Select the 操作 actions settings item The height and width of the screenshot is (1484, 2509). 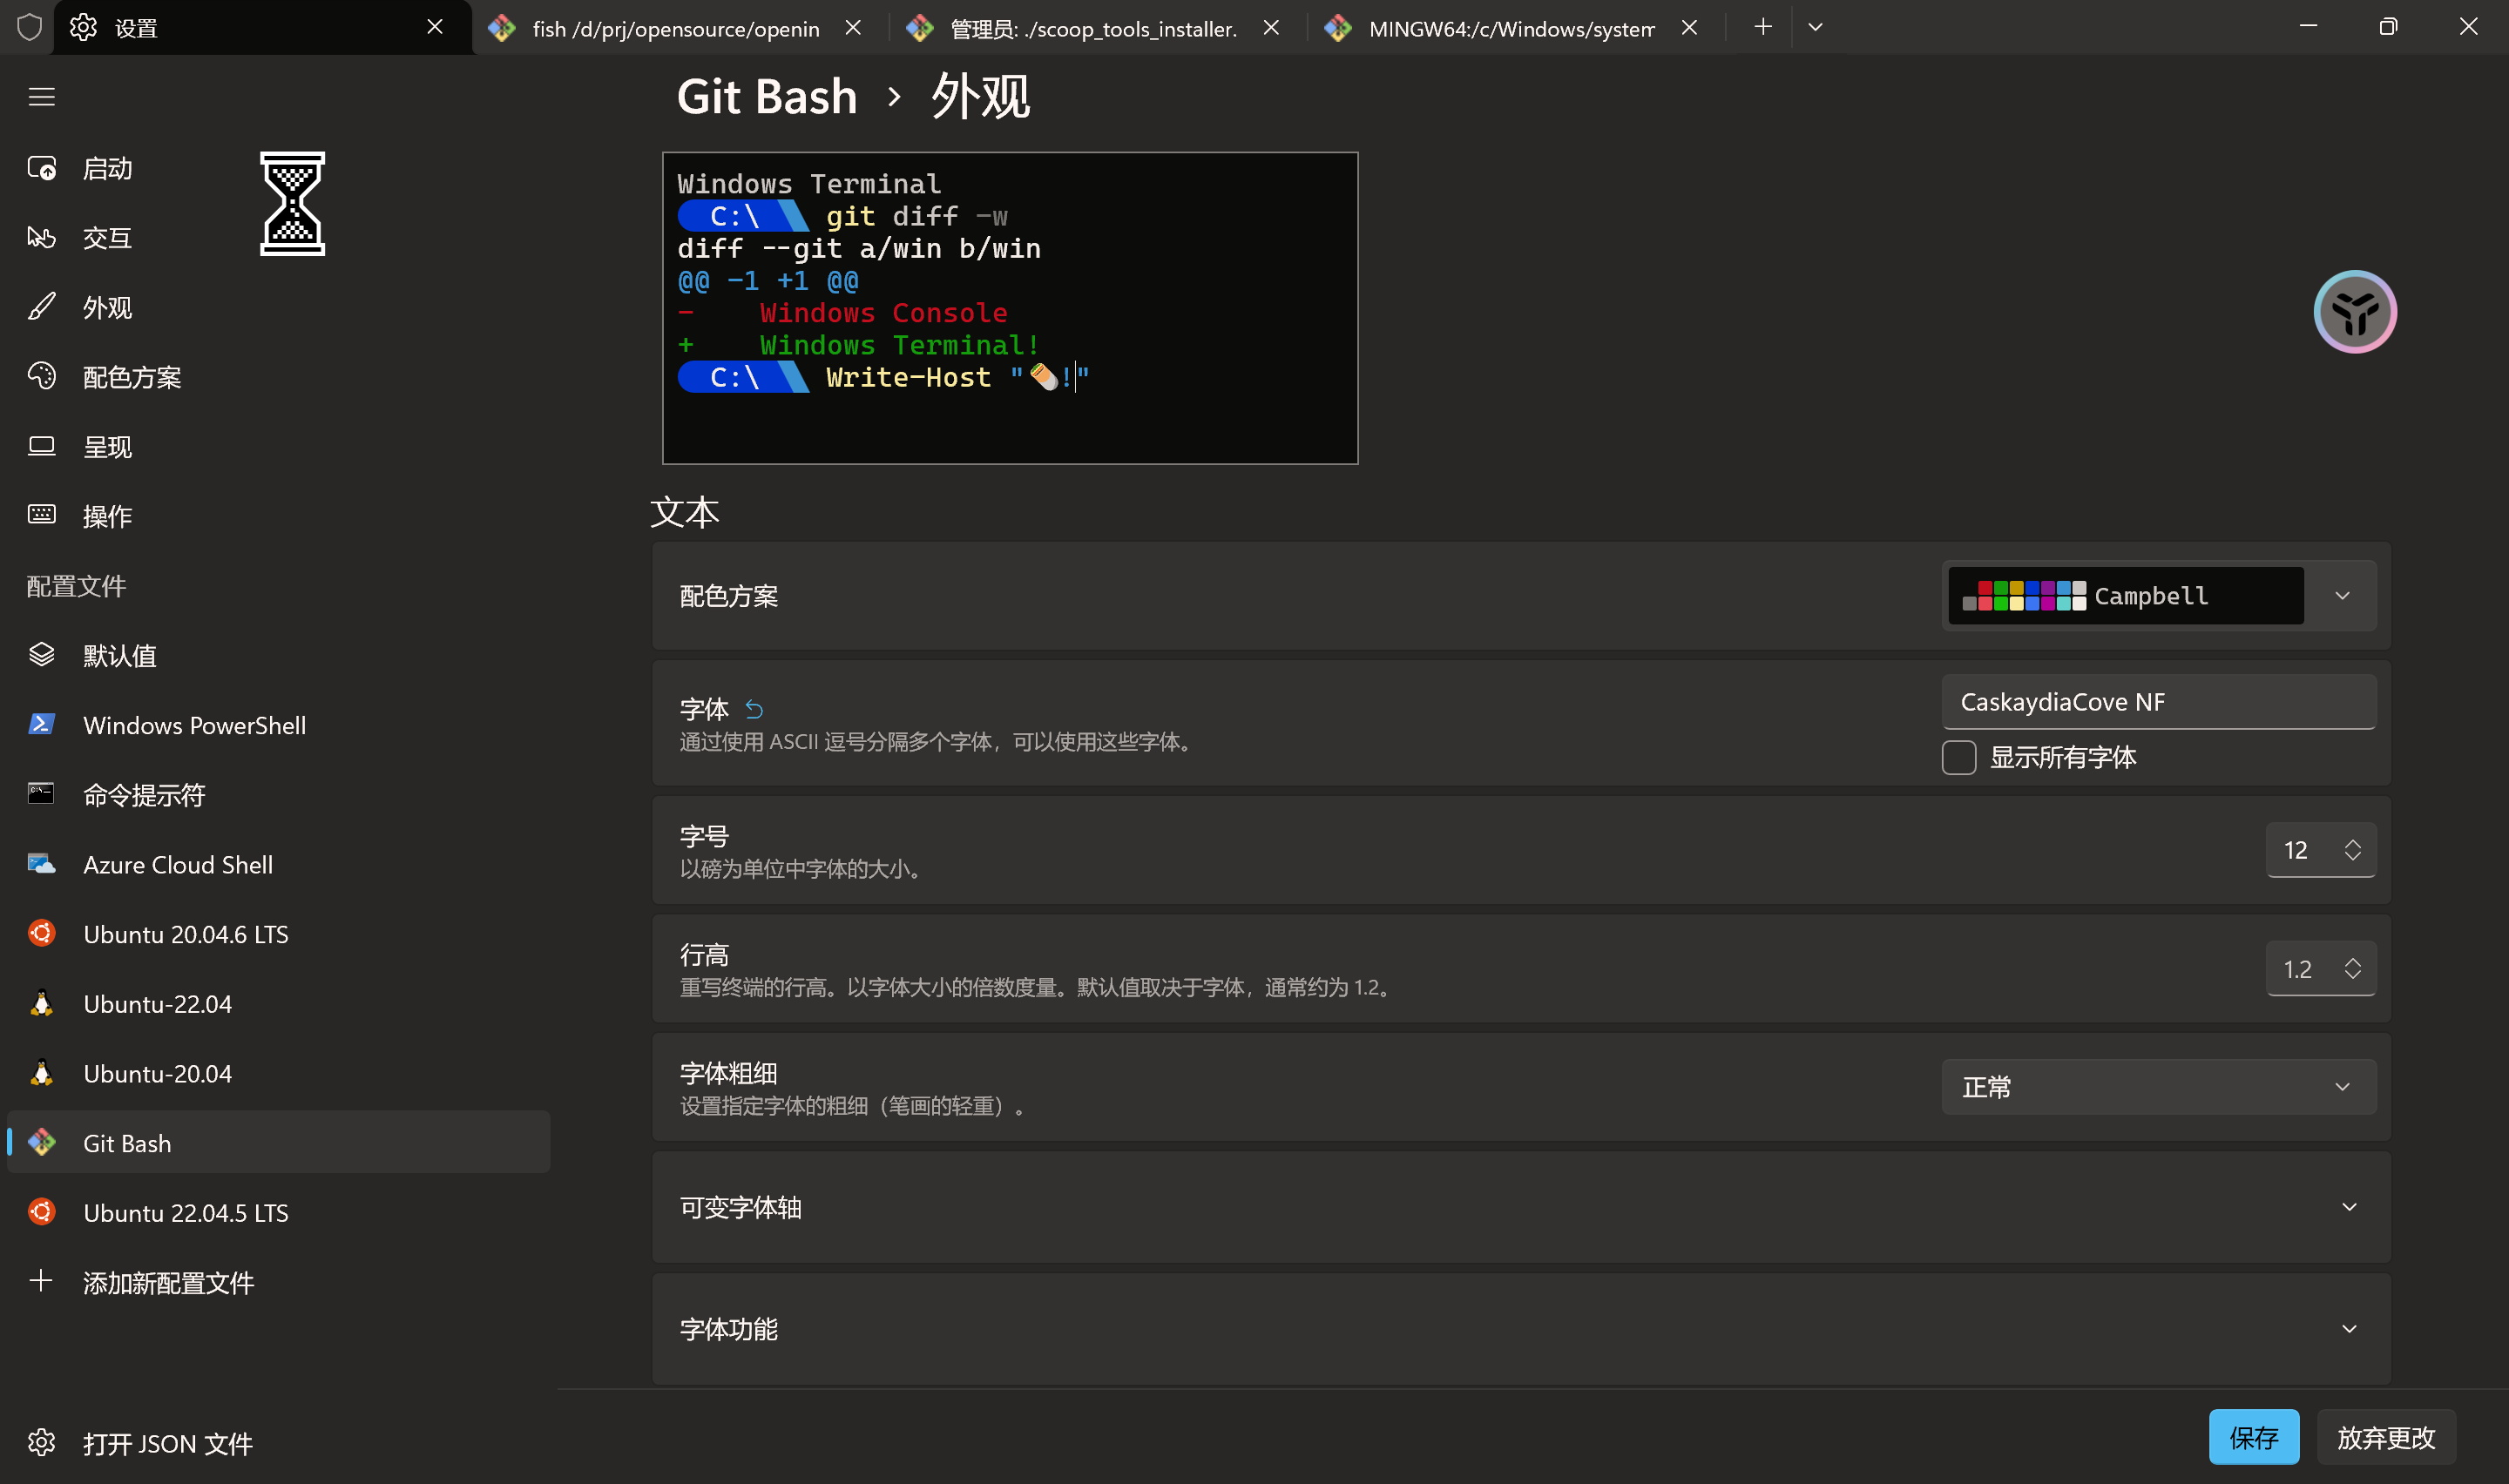tap(279, 516)
